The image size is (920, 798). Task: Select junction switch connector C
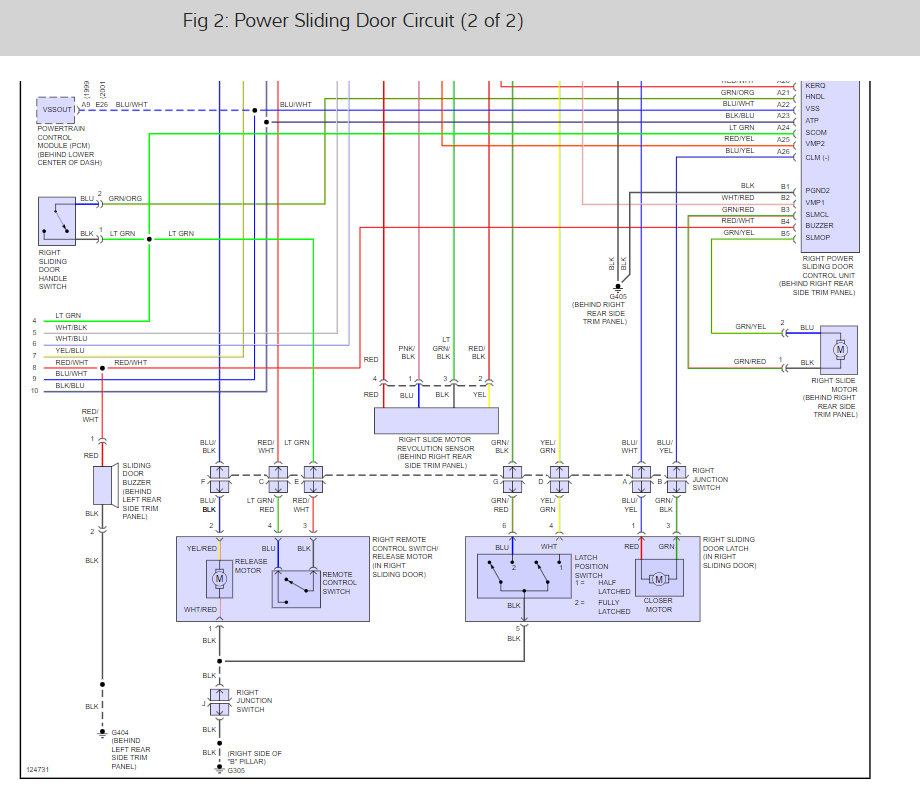(x=278, y=479)
